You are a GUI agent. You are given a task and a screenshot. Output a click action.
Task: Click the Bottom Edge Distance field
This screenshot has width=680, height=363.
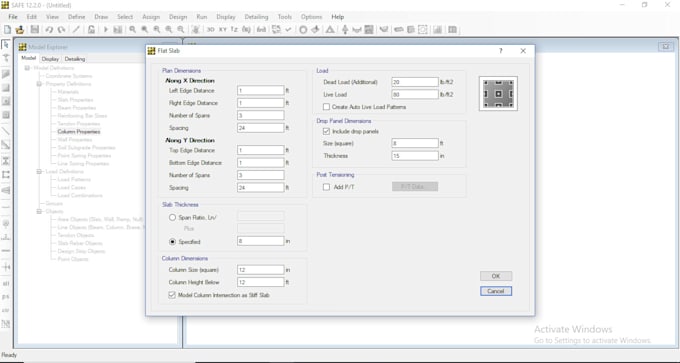(261, 163)
